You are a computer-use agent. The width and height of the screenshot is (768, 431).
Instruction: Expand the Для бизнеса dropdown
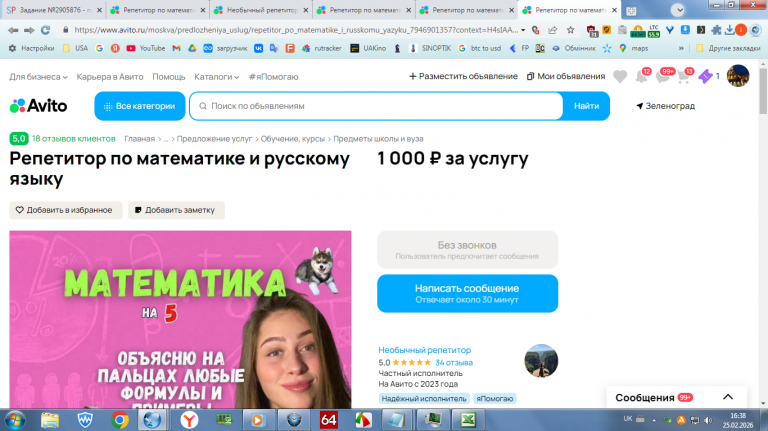tap(38, 77)
